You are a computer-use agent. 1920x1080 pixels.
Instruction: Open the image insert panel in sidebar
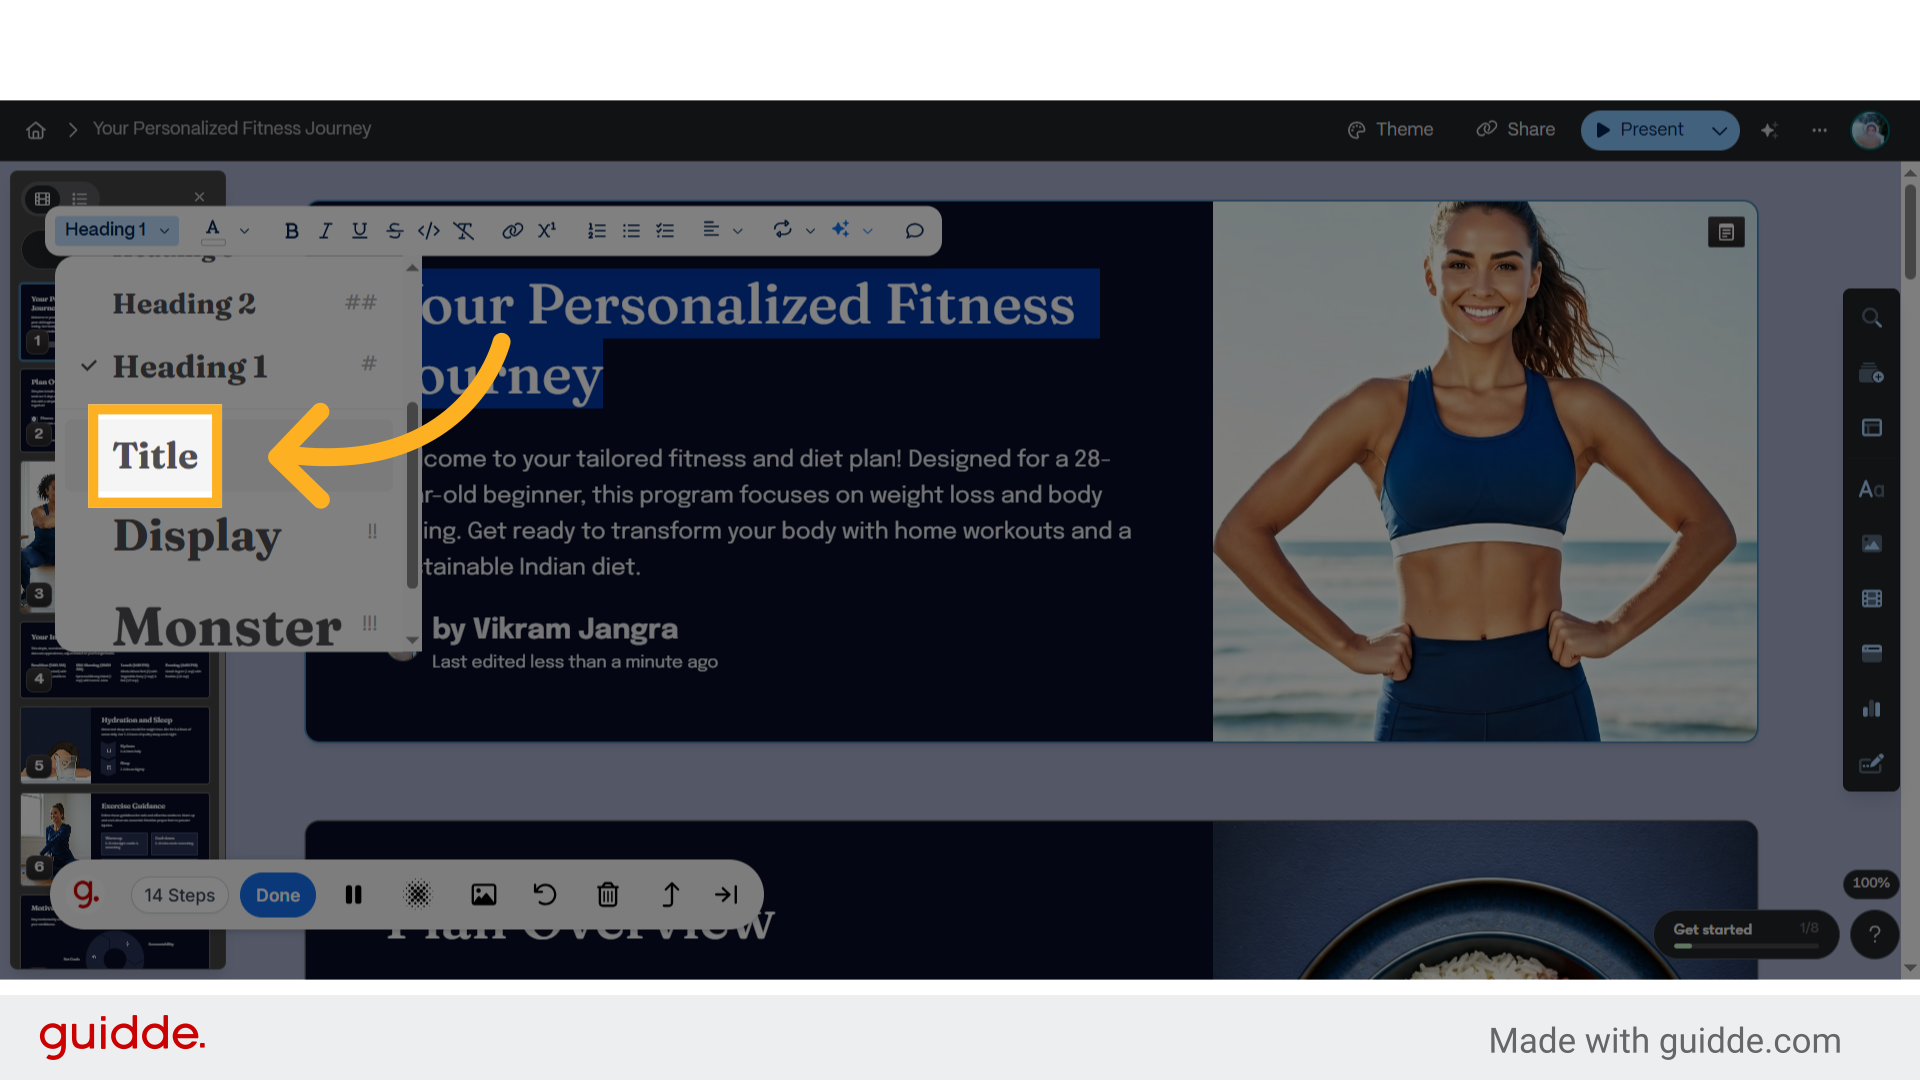coord(1872,544)
